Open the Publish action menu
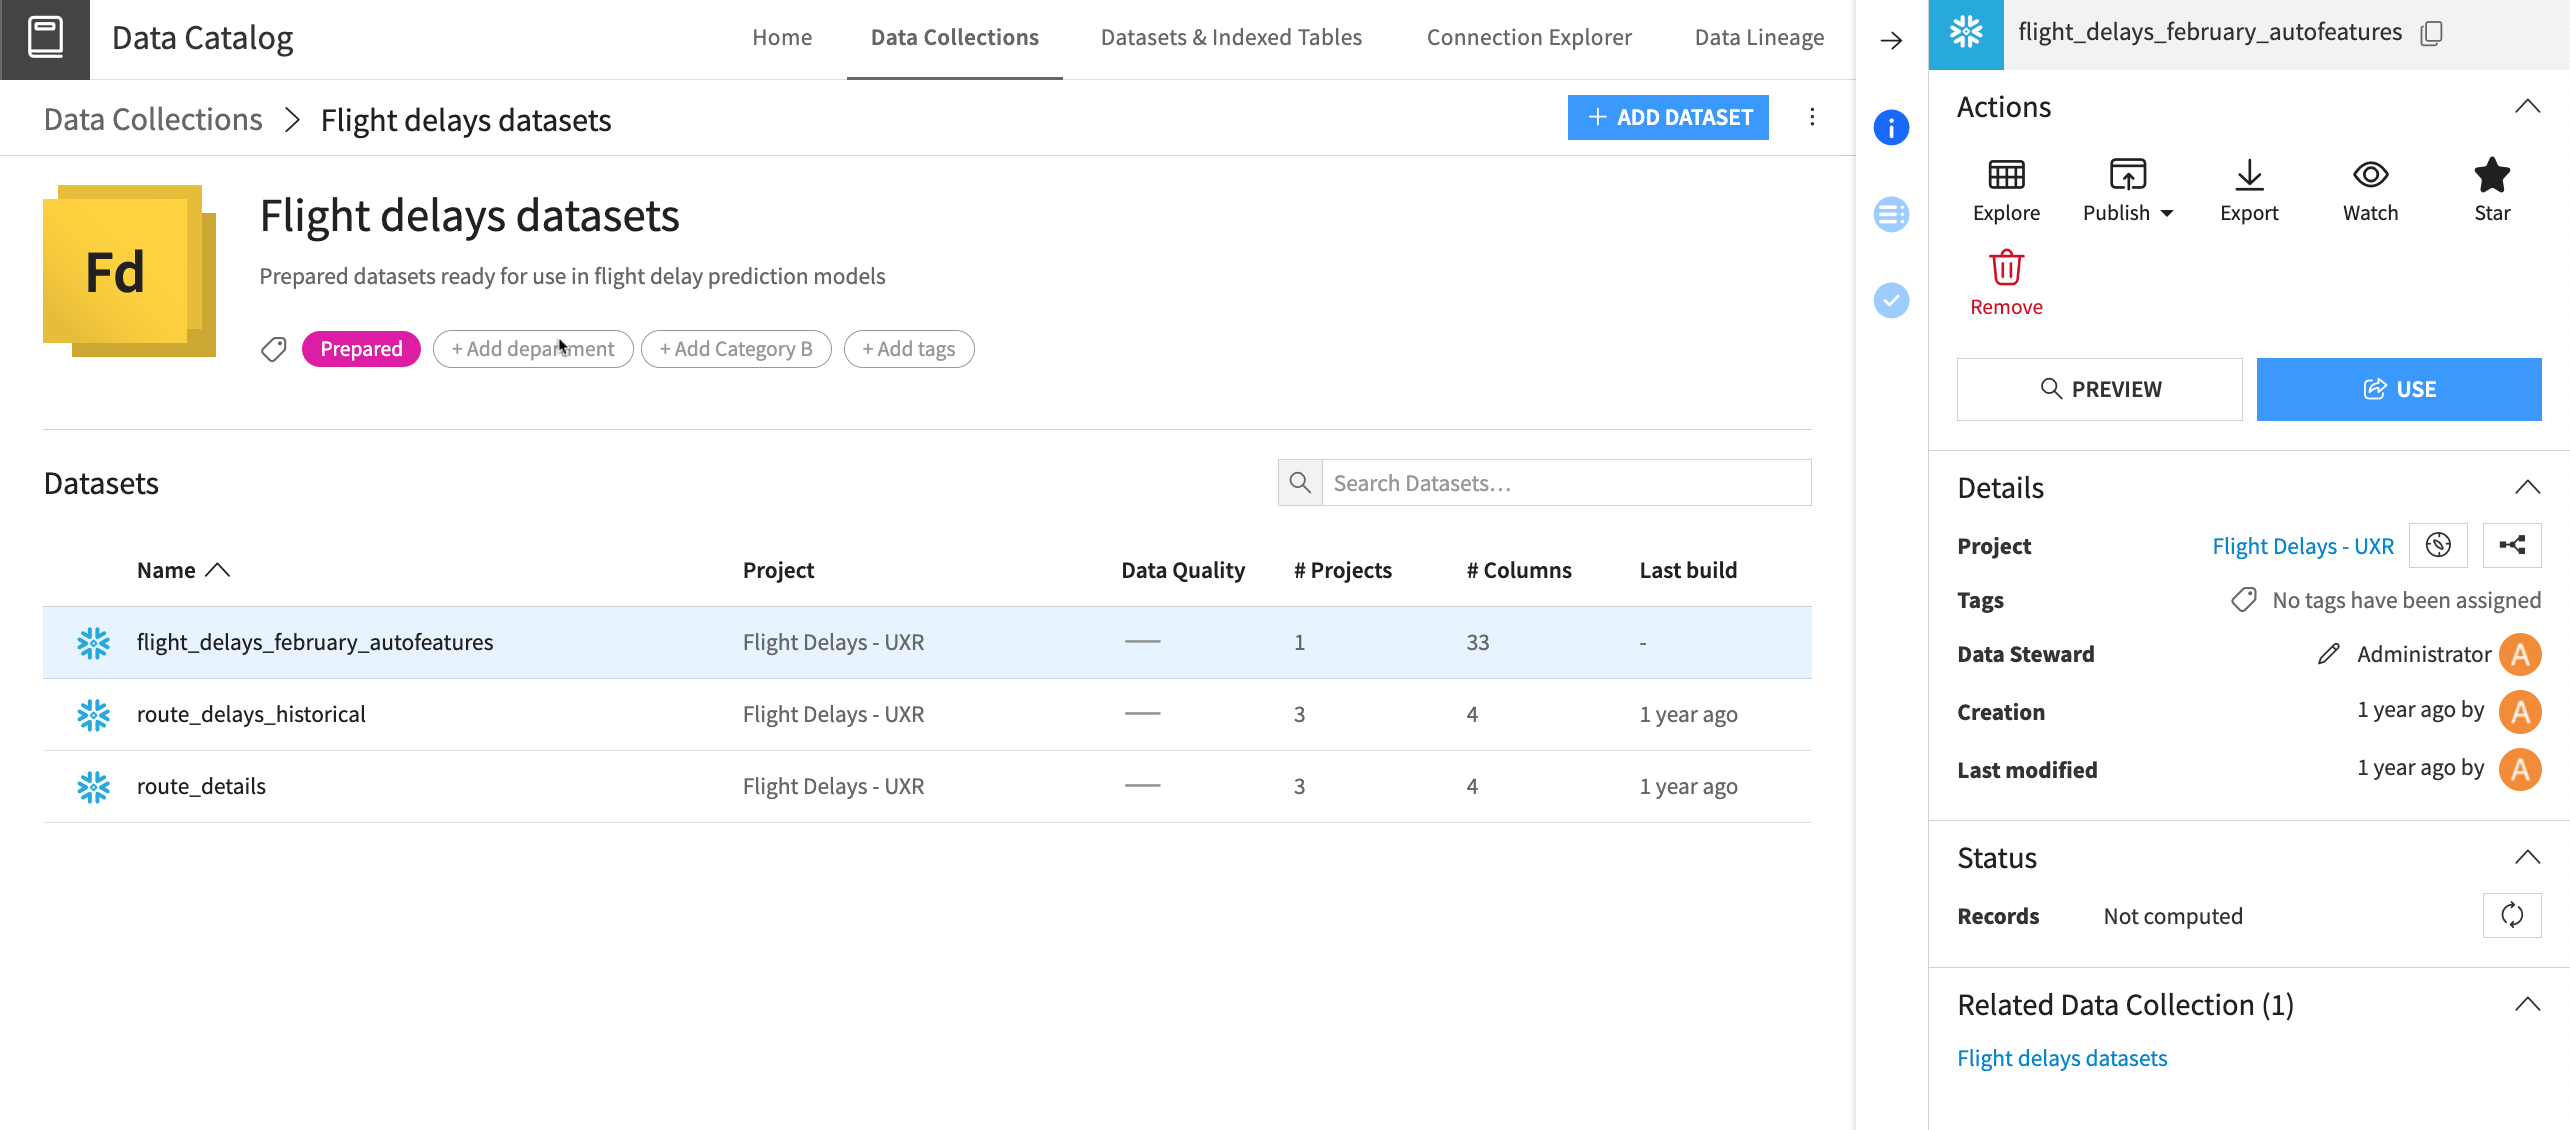The image size is (2570, 1130). 2127,191
